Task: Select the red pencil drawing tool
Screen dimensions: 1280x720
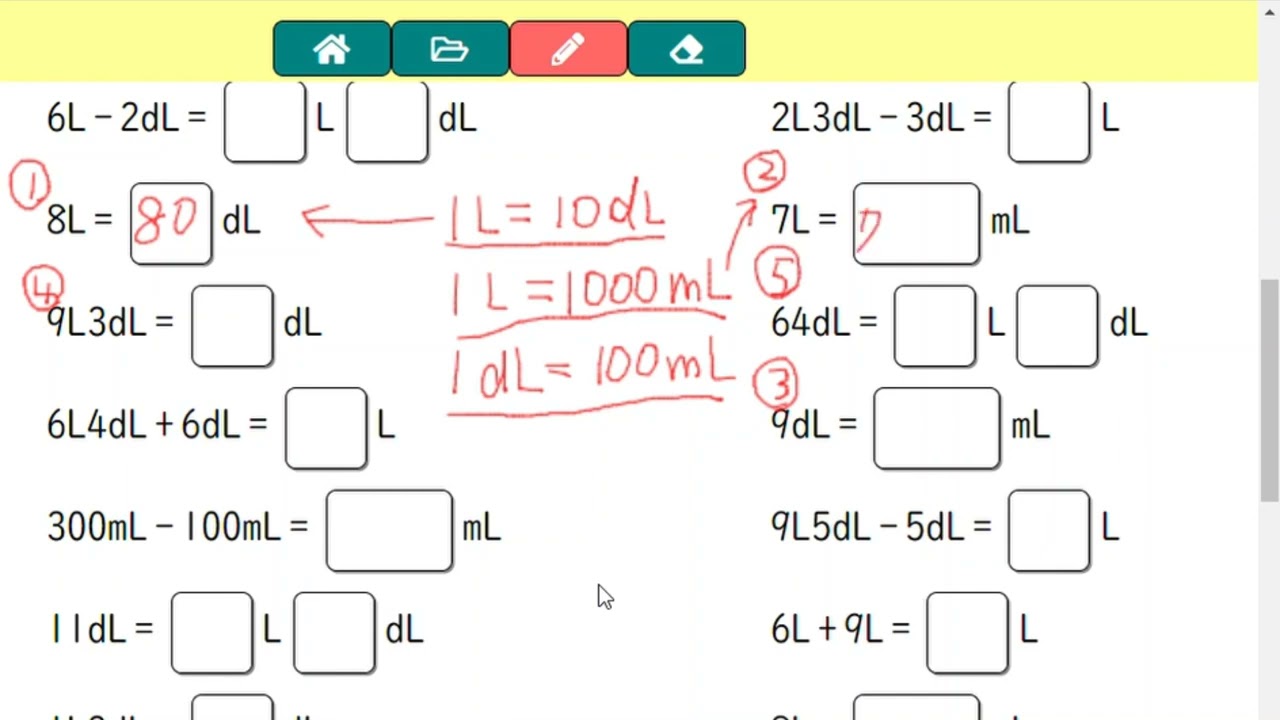Action: (x=568, y=49)
